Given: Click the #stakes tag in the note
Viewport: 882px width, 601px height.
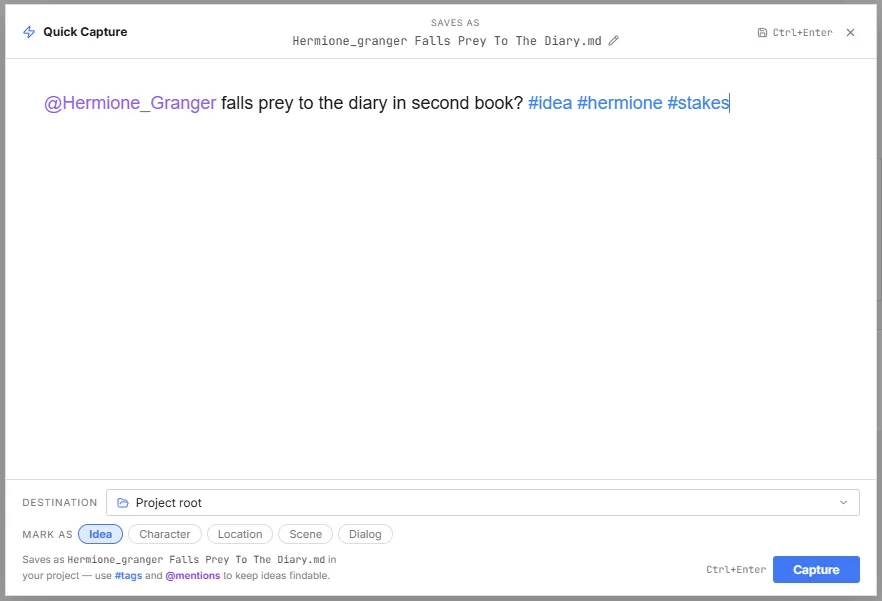Looking at the screenshot, I should (698, 103).
